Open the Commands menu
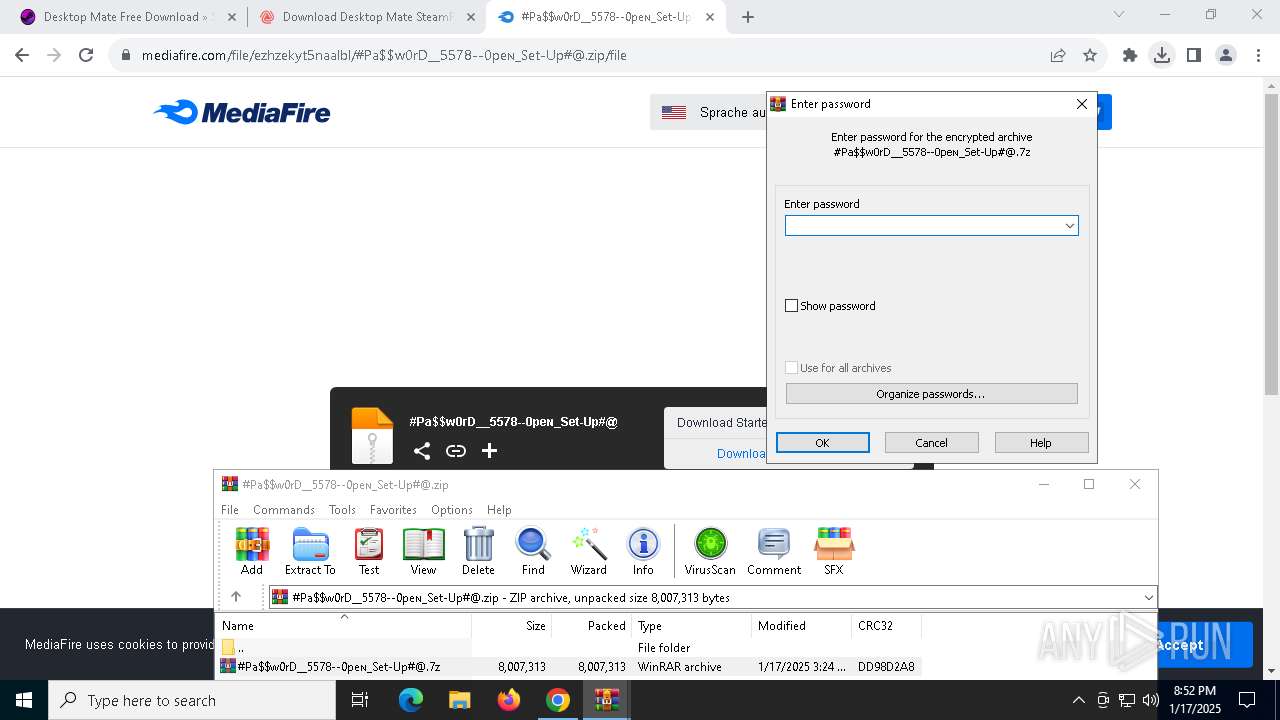 (x=284, y=509)
